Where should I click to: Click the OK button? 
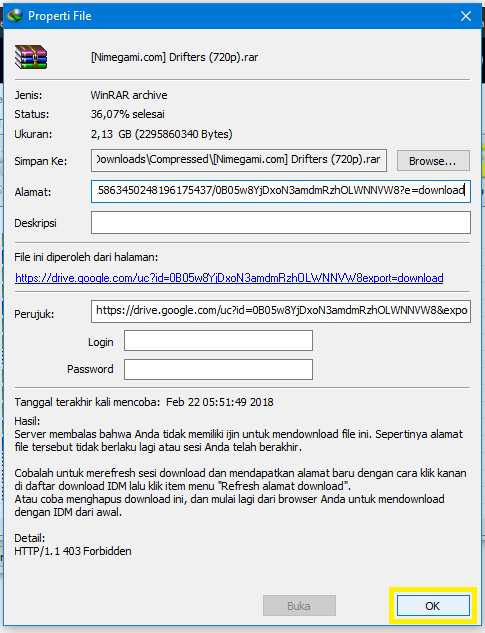(x=433, y=606)
